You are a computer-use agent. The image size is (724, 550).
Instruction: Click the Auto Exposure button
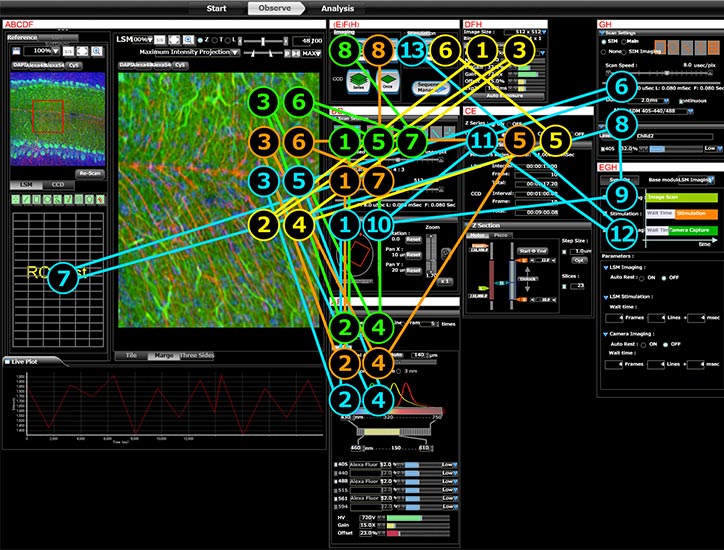point(505,96)
